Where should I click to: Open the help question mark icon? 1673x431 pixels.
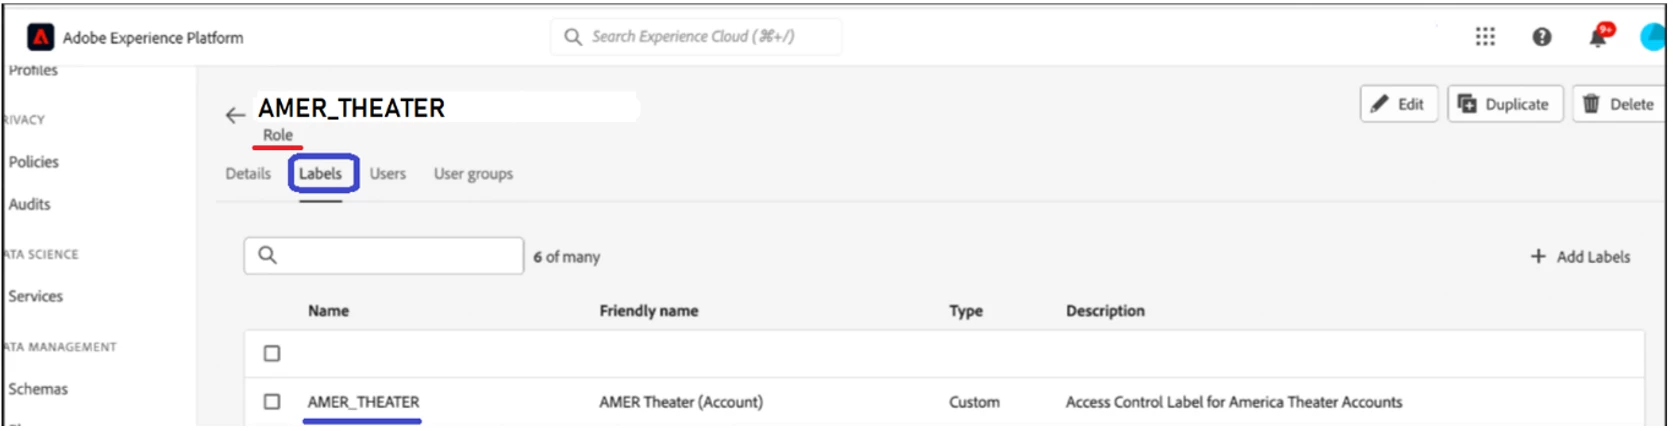(x=1542, y=37)
